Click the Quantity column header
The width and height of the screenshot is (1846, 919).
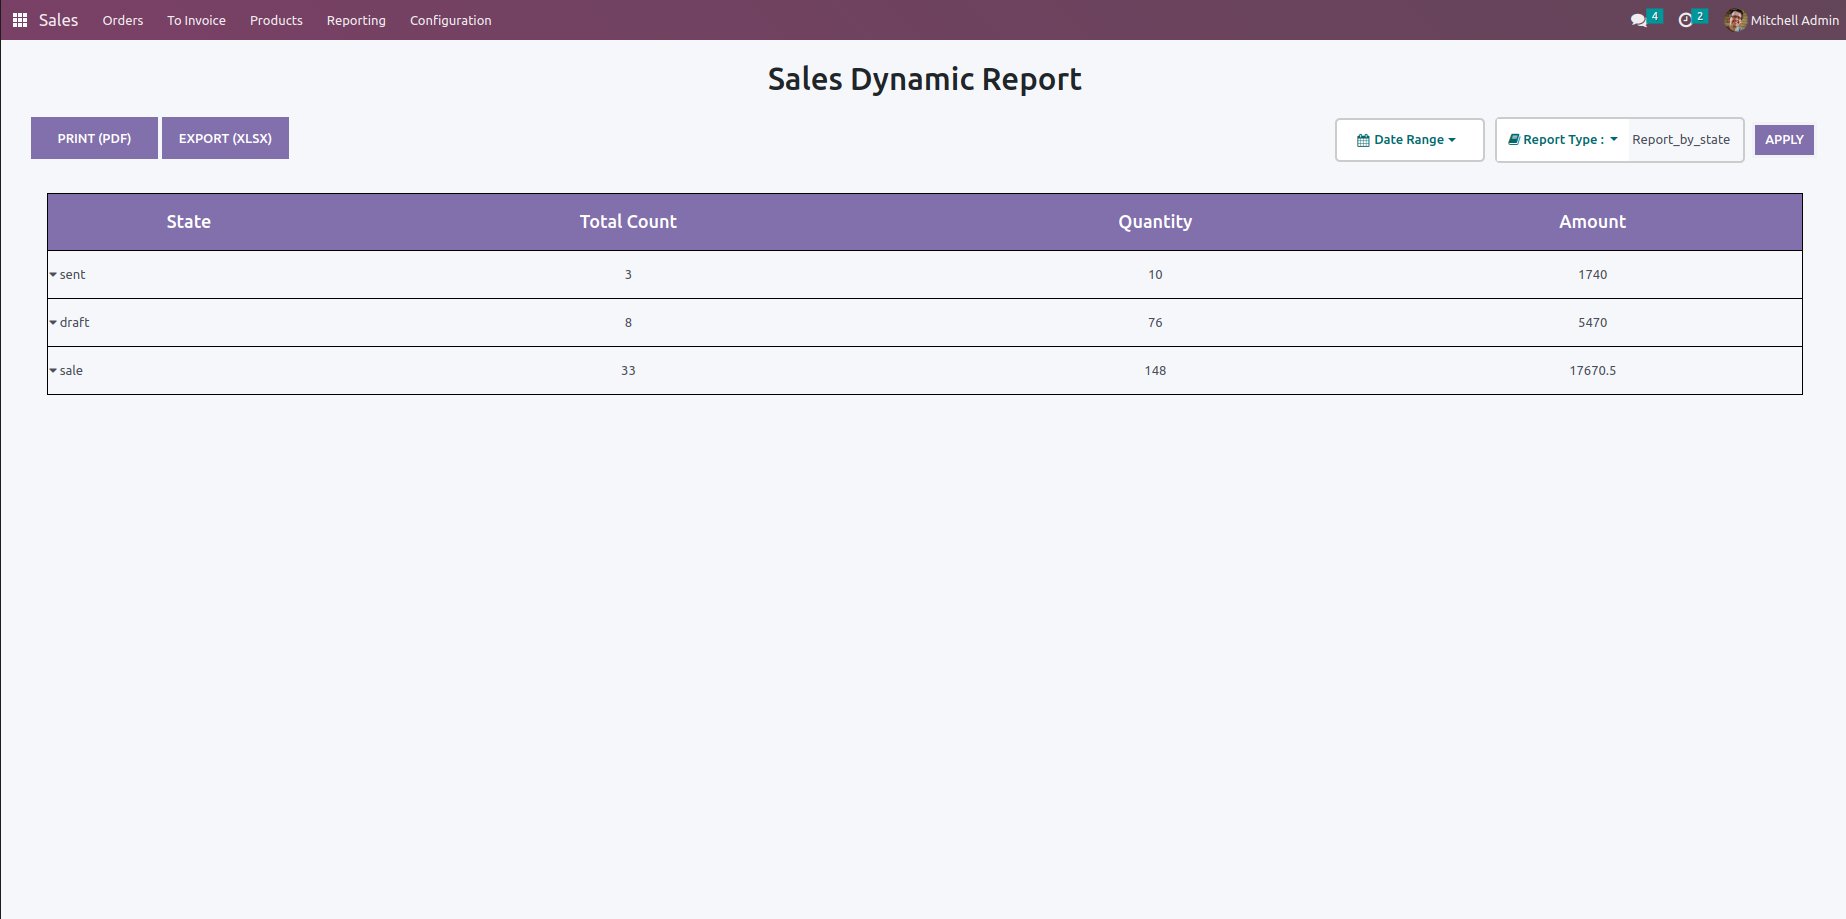(1155, 222)
